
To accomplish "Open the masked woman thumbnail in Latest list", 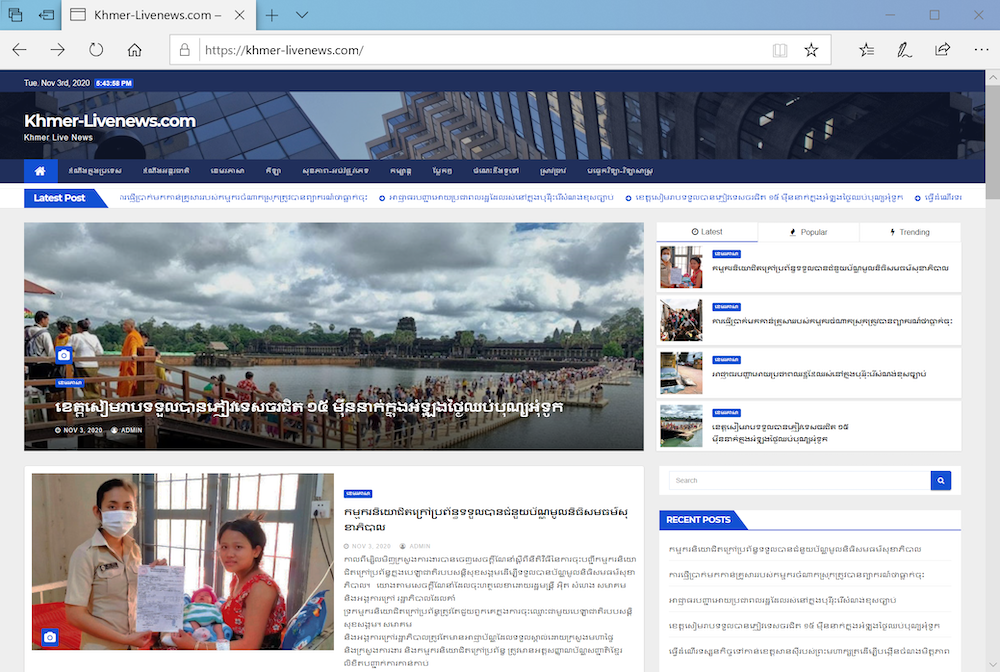I will click(681, 268).
